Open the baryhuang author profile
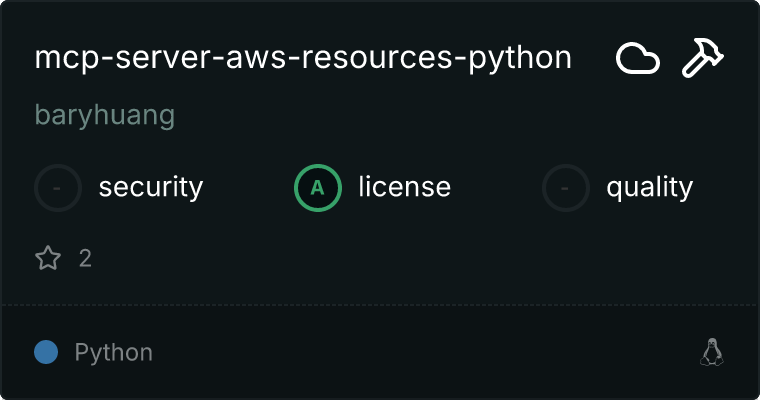The width and height of the screenshot is (760, 400). coord(105,115)
